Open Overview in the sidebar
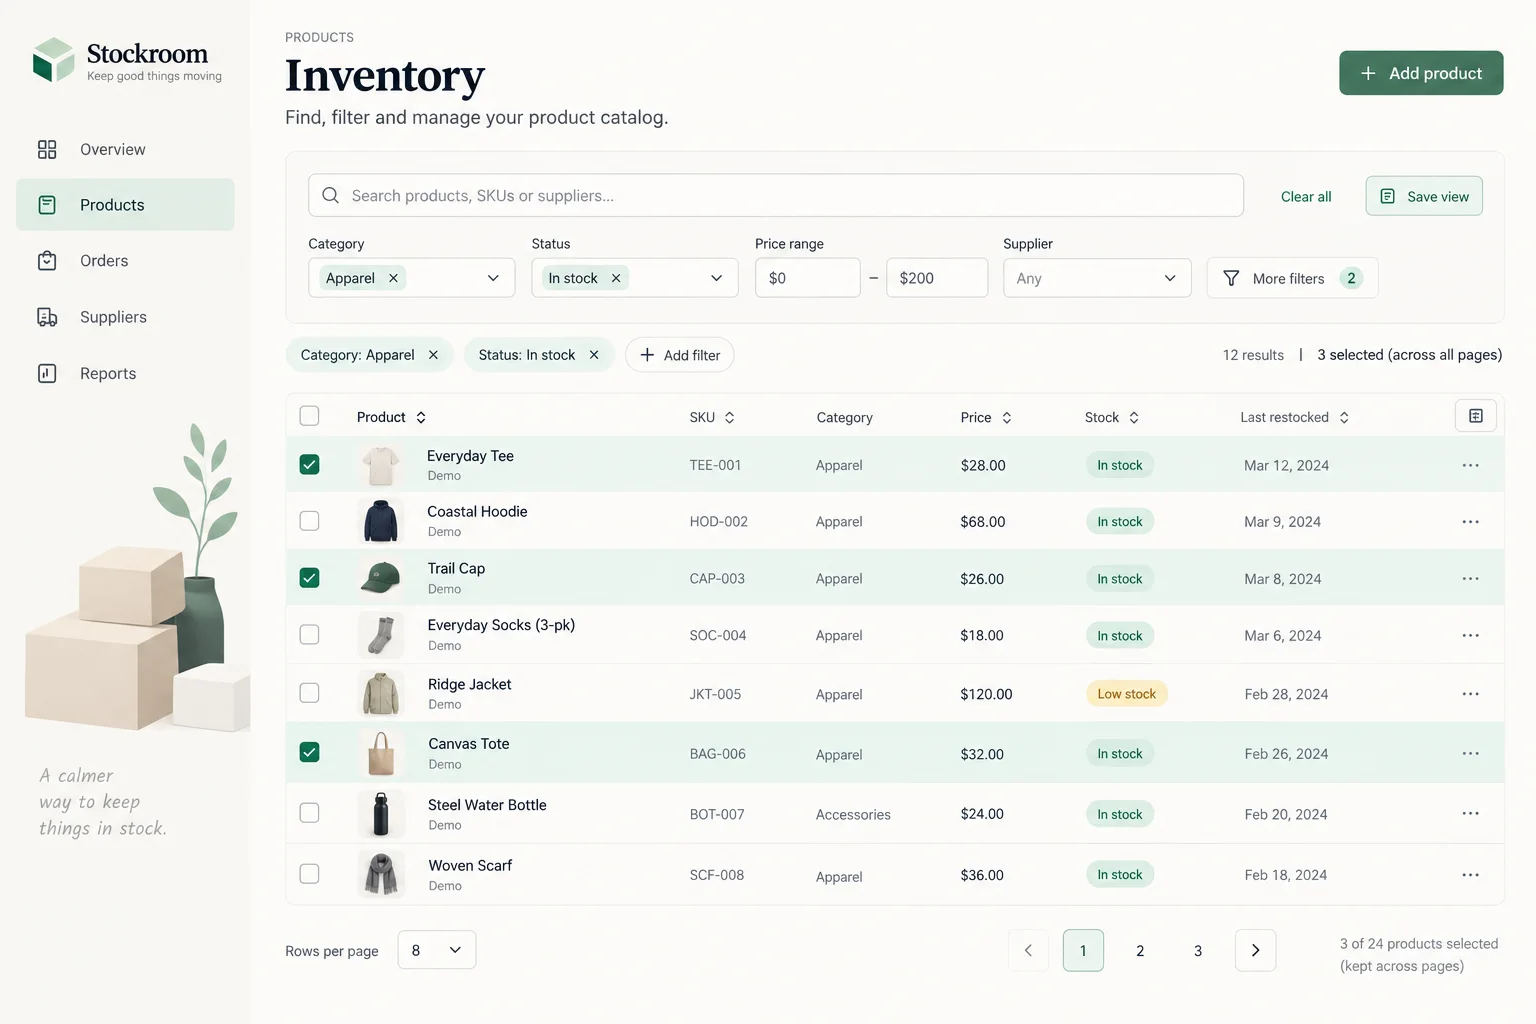This screenshot has width=1536, height=1024. [x=125, y=149]
